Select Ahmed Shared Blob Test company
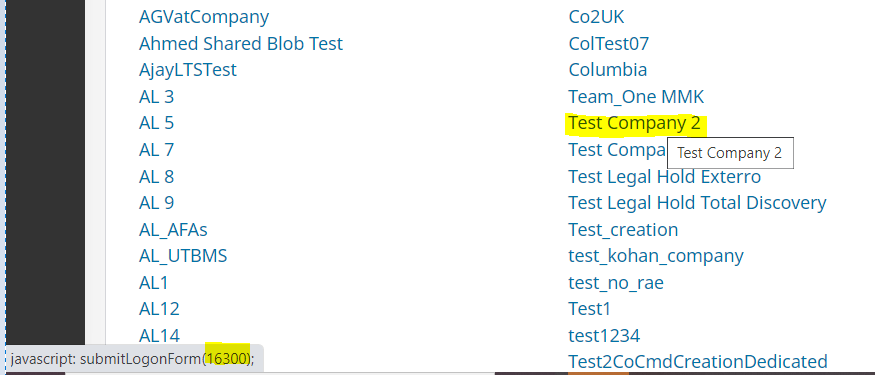The height and width of the screenshot is (375, 875). click(241, 44)
